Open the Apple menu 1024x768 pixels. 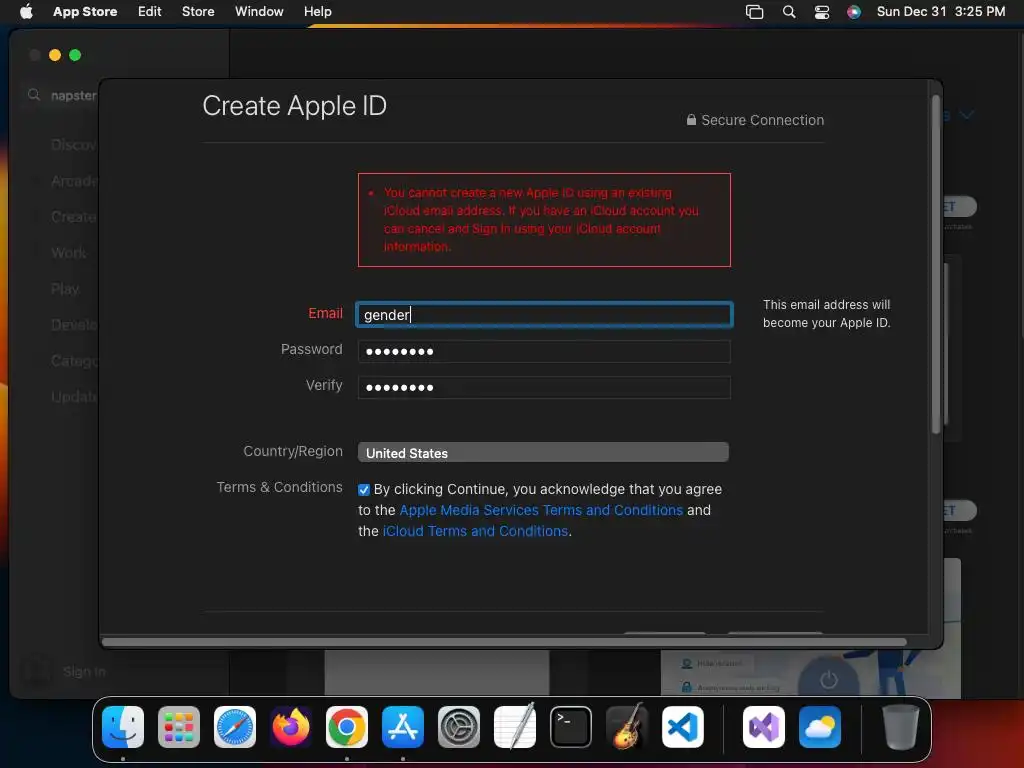26,11
